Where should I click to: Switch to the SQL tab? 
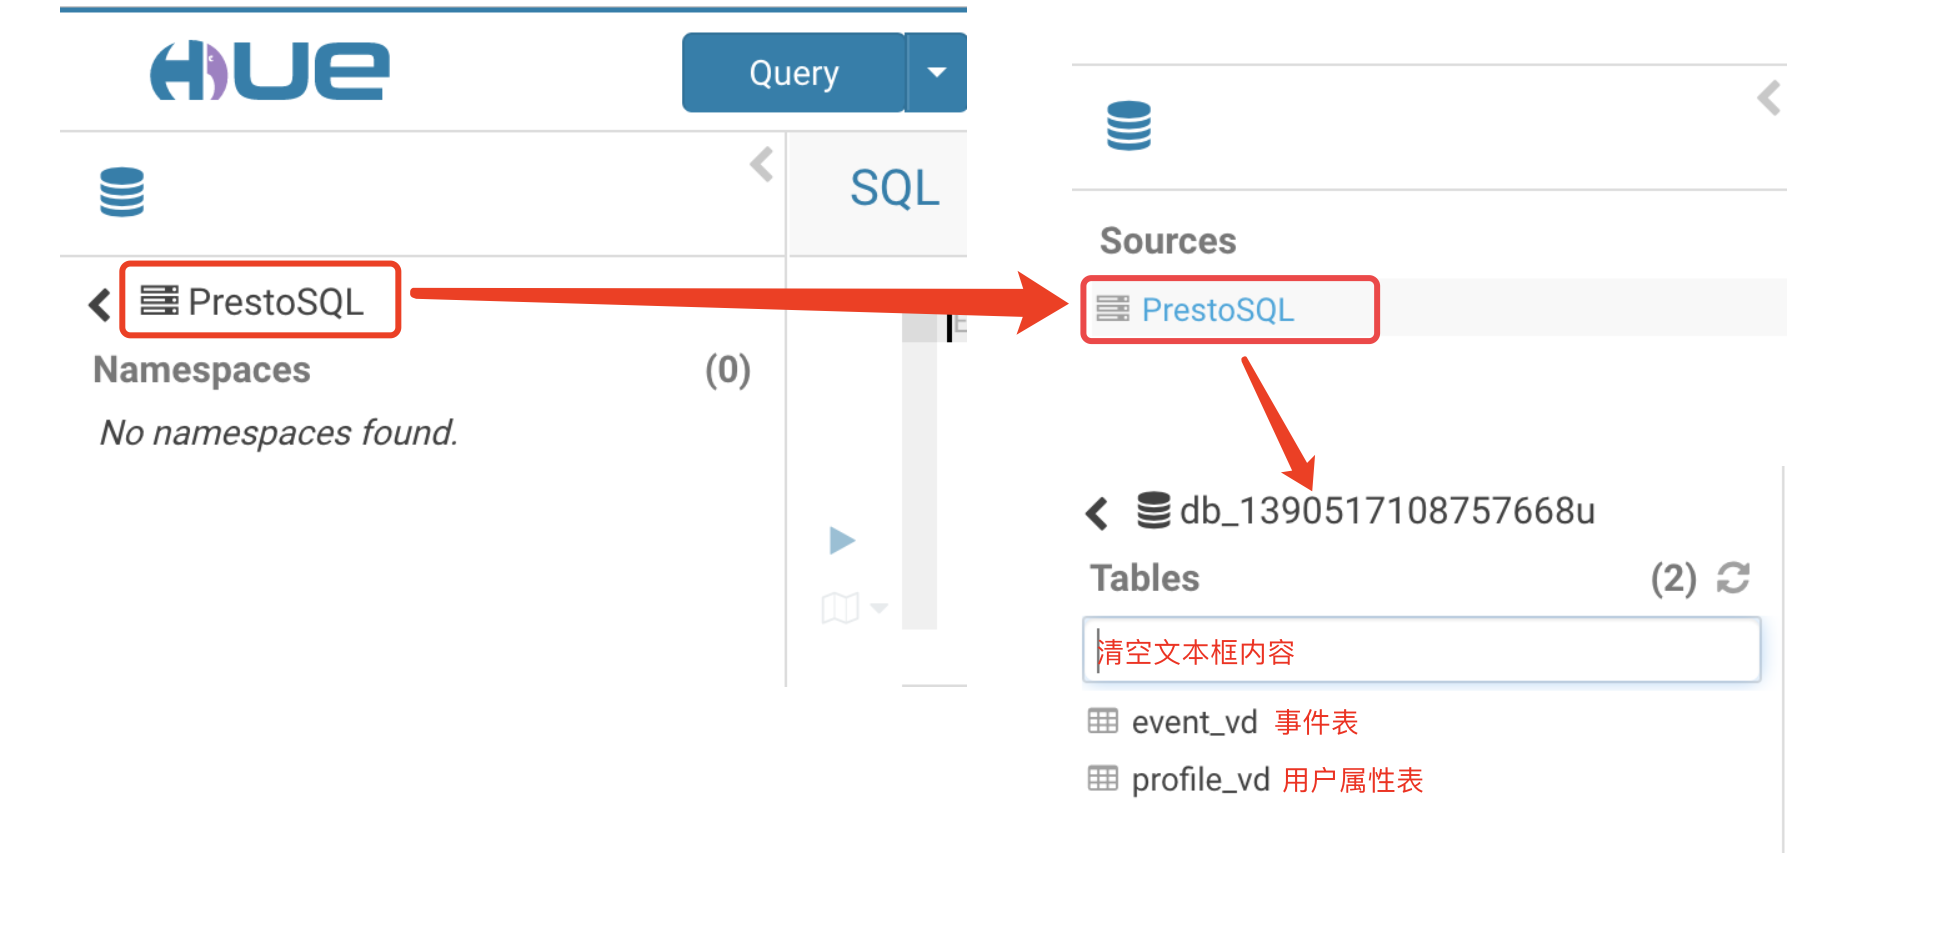[894, 188]
